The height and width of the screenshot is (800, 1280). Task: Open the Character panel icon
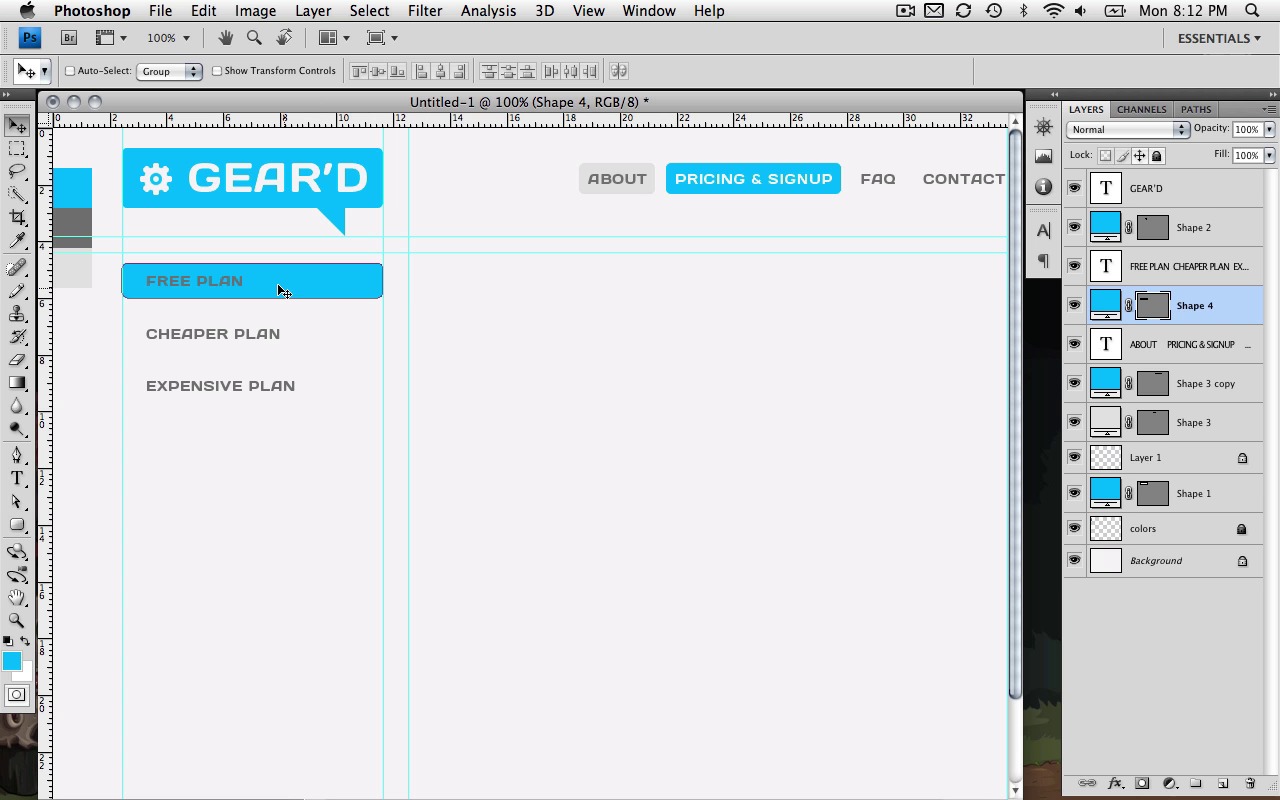click(1043, 230)
